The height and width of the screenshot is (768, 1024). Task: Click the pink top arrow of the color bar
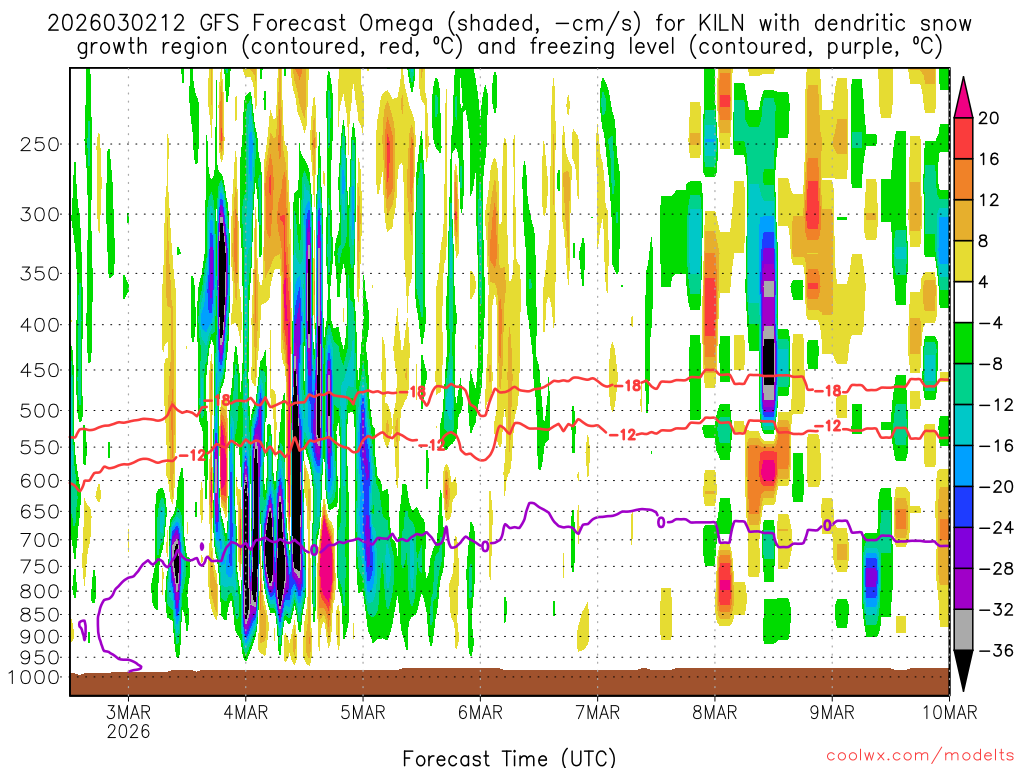963,99
